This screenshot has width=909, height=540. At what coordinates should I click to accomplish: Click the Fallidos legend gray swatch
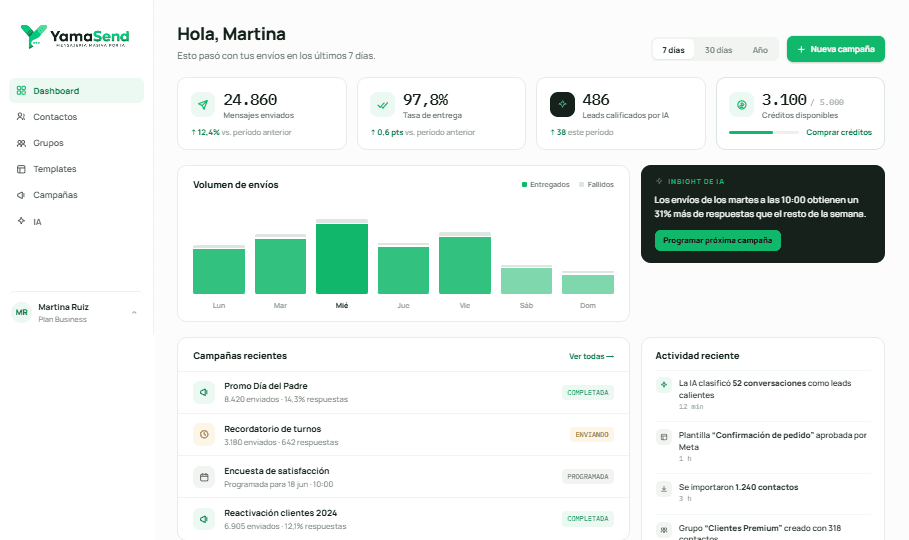[x=581, y=184]
